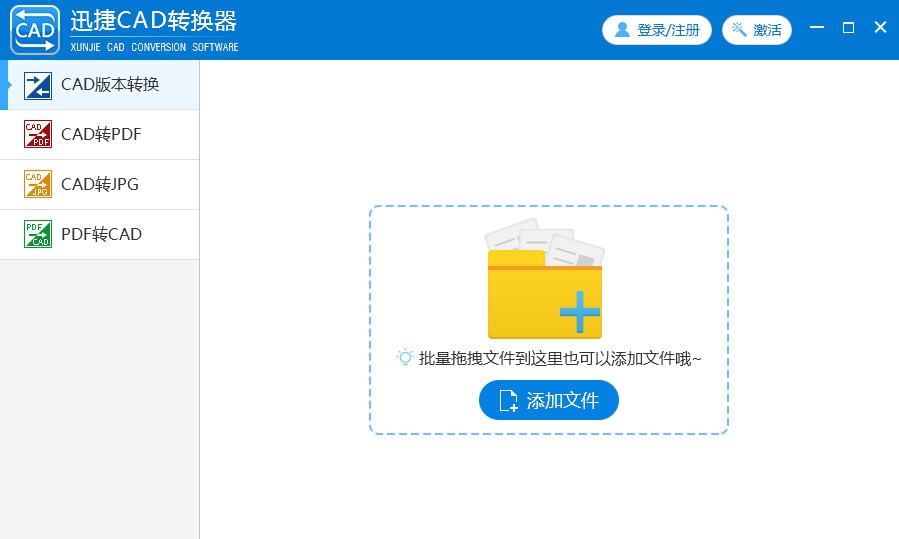Switch to the CAD转JPG tab
This screenshot has width=899, height=539.
tap(100, 185)
